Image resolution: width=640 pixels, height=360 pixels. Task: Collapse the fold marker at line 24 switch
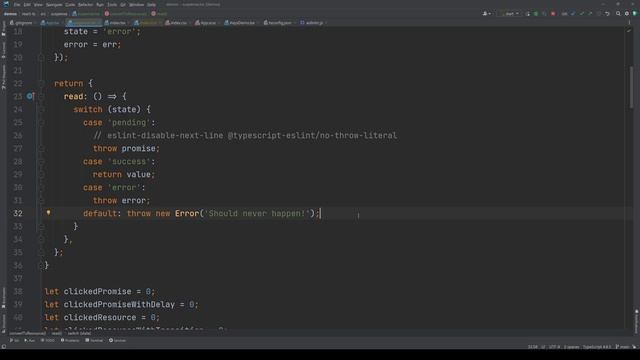coord(41,109)
